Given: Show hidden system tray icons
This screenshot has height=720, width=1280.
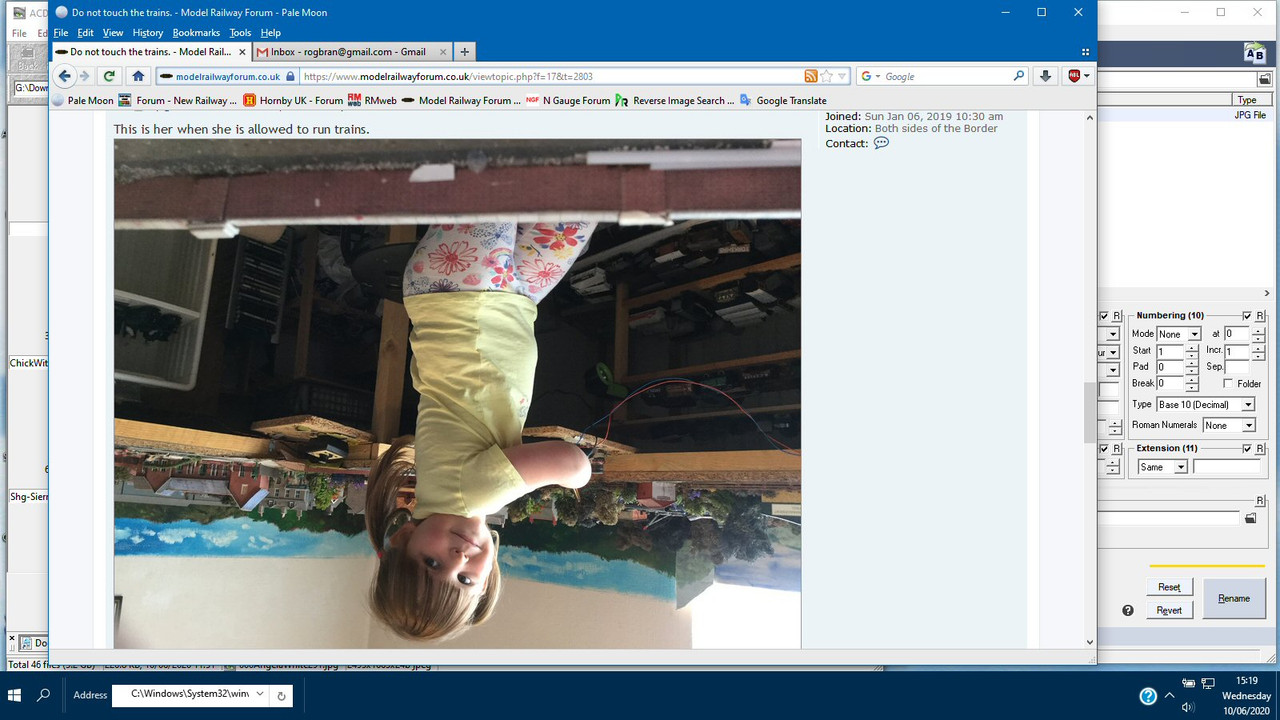Looking at the screenshot, I should click(x=1169, y=695).
